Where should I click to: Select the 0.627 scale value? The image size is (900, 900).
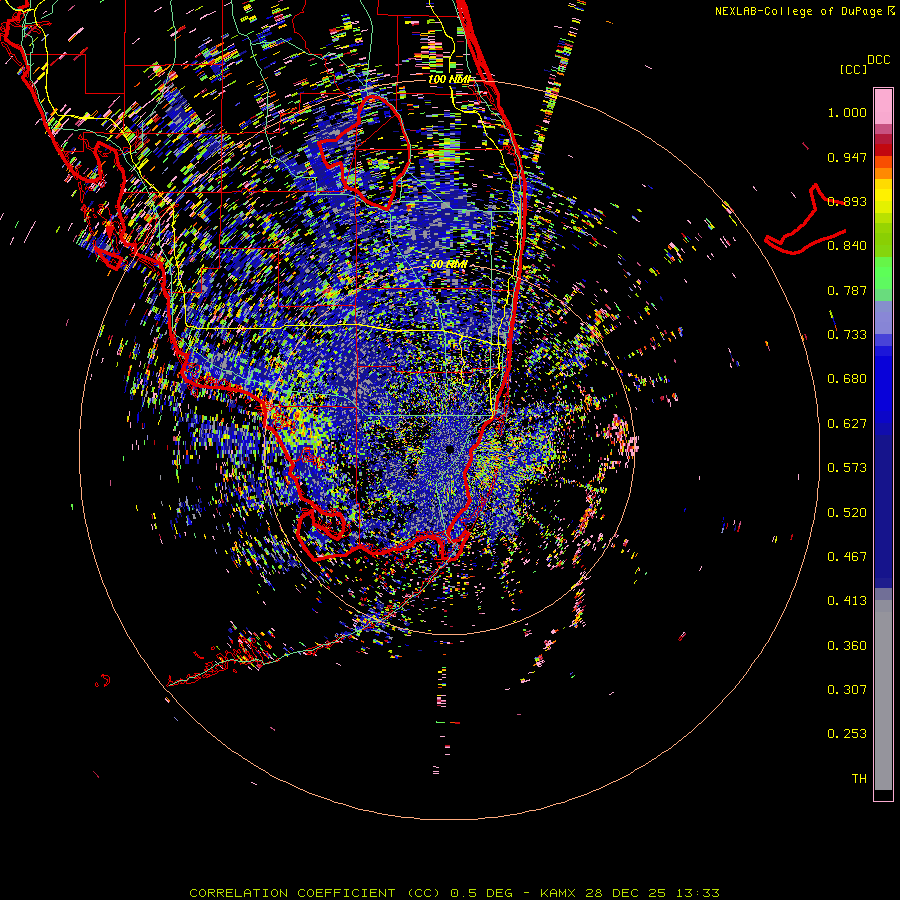pyautogui.click(x=847, y=424)
